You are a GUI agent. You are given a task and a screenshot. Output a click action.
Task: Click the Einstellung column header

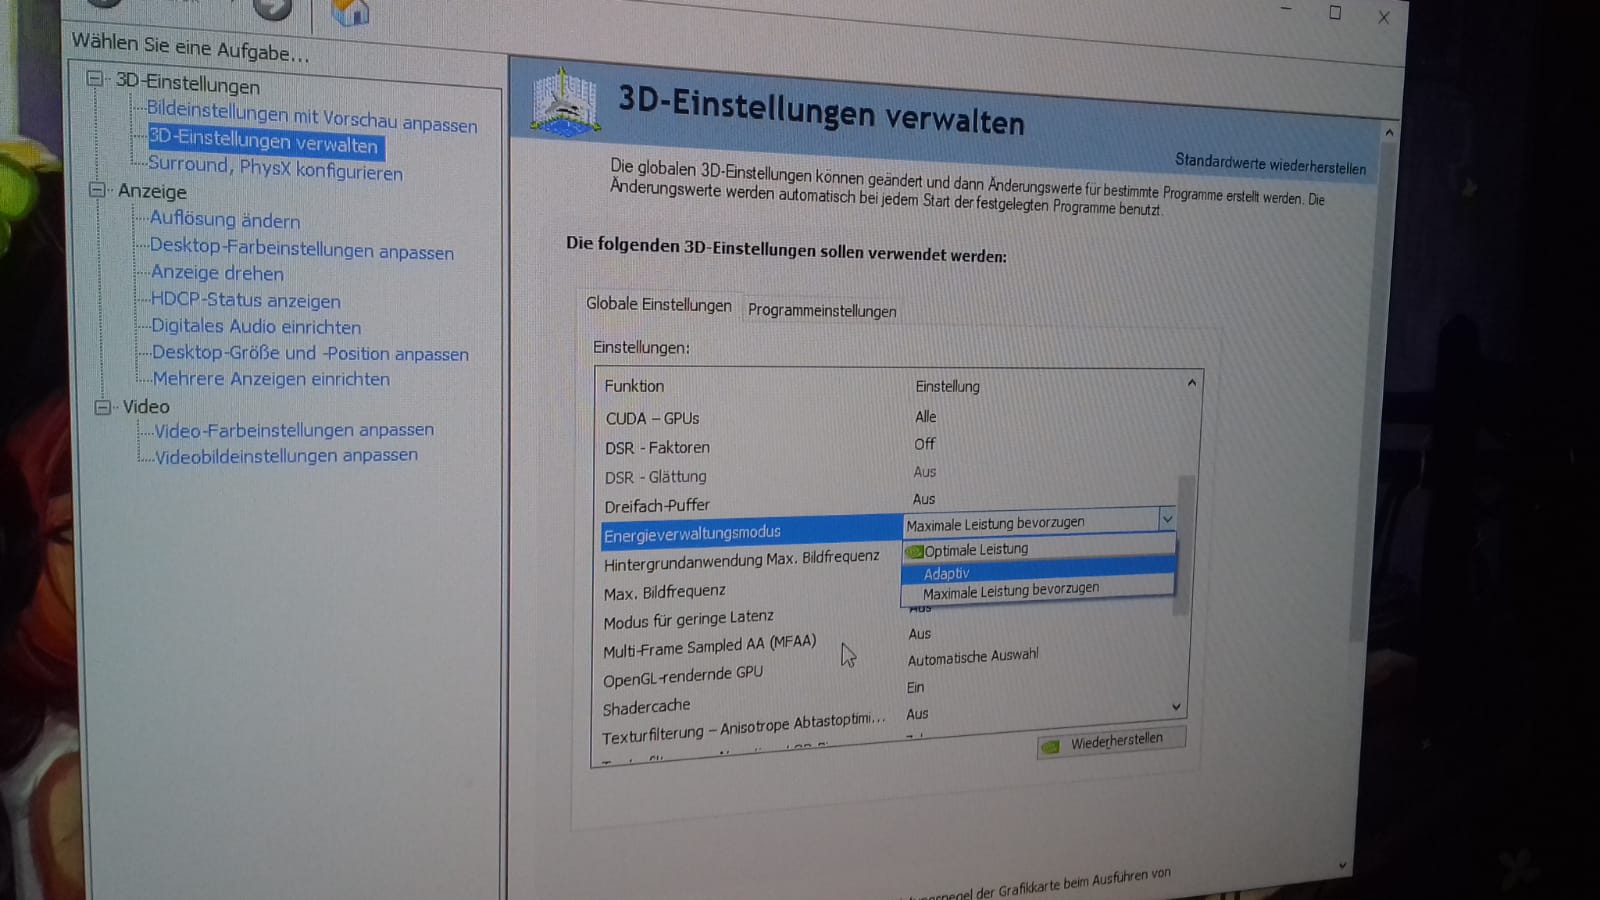pos(947,386)
